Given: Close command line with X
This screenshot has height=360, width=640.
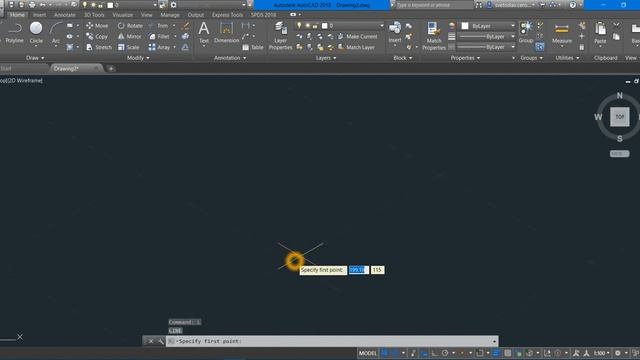Looking at the screenshot, I should pyautogui.click(x=151, y=341).
